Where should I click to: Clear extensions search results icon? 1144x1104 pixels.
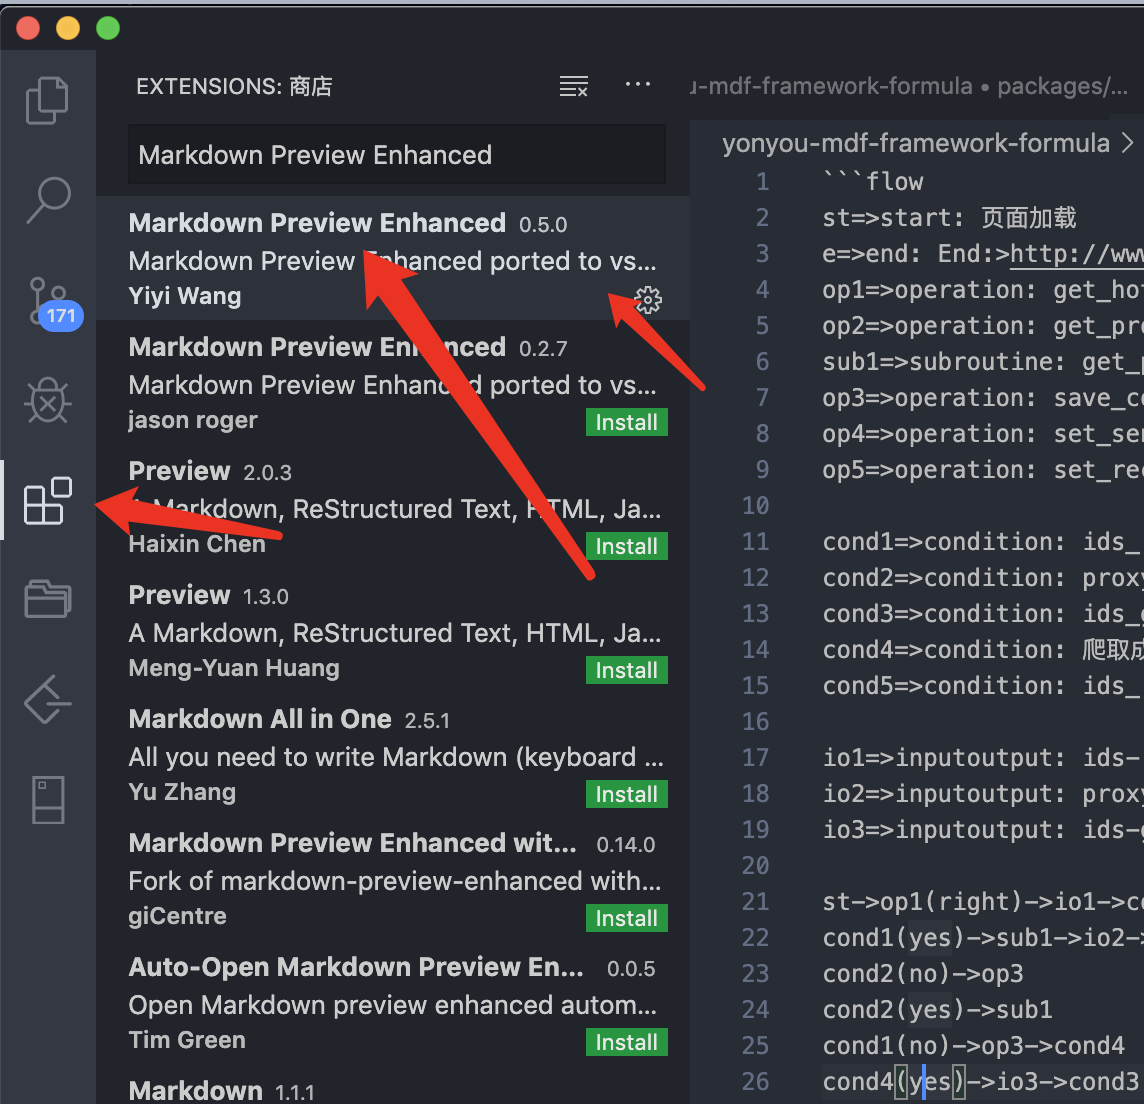[573, 86]
